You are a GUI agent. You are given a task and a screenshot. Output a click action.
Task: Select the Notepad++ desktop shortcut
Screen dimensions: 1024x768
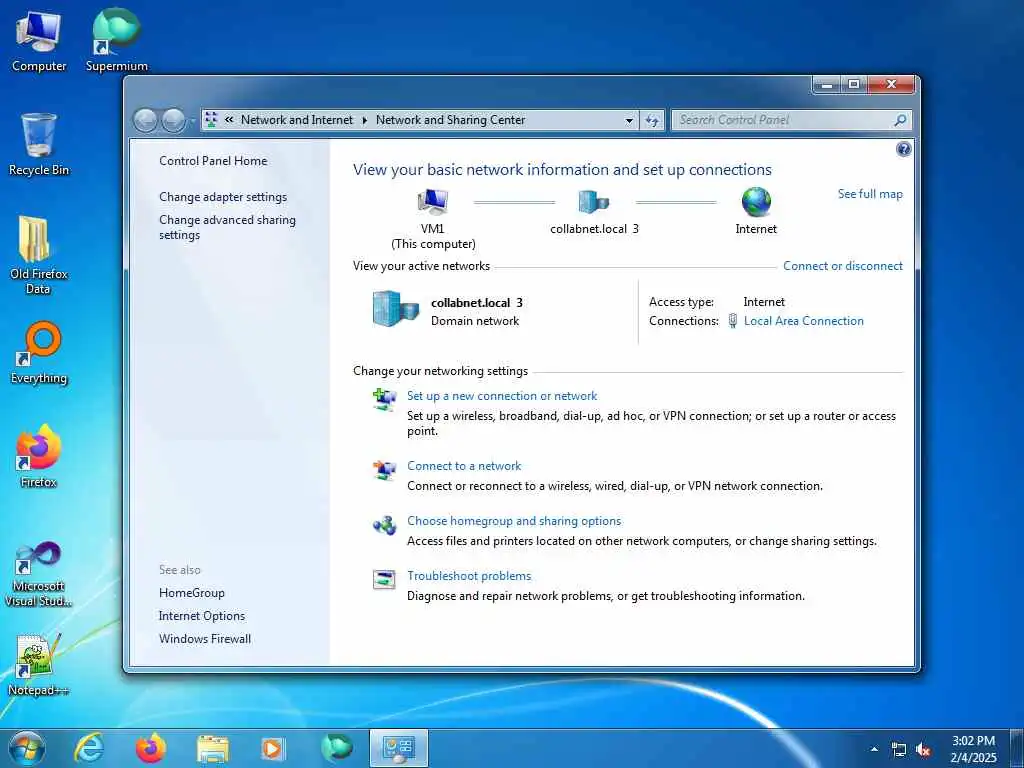coord(39,665)
